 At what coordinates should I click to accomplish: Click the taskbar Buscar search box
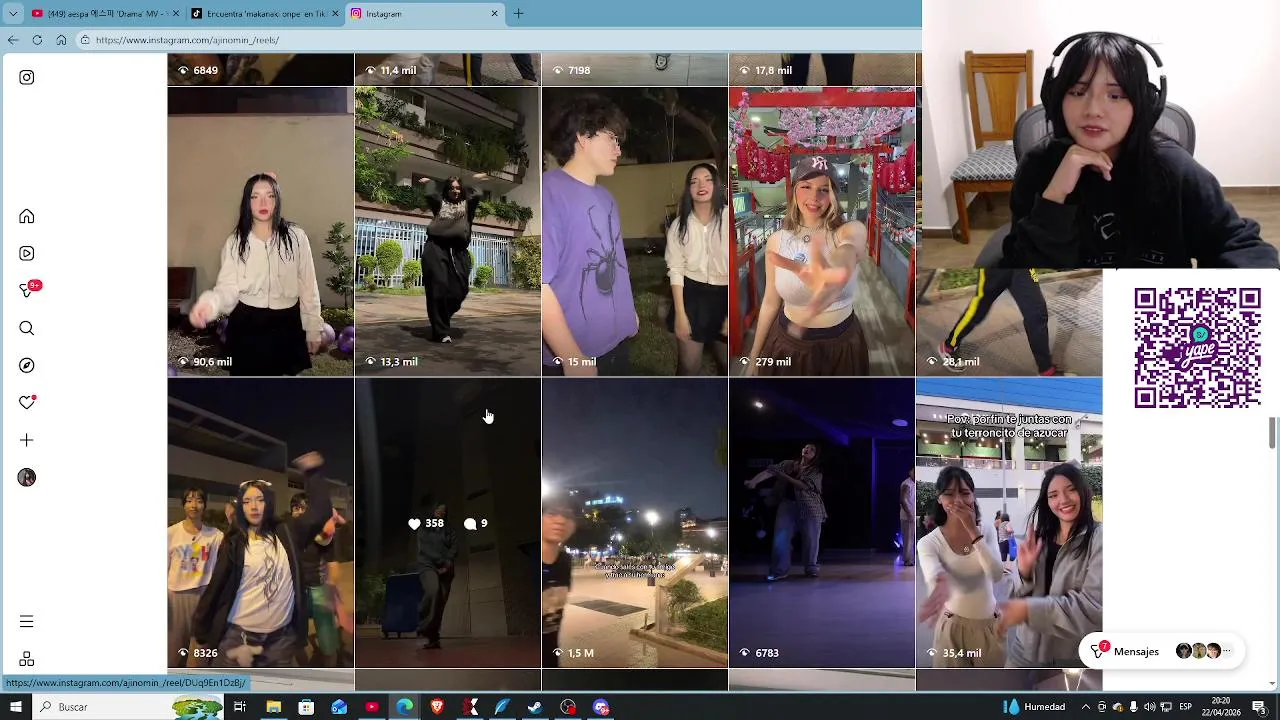pos(128,707)
